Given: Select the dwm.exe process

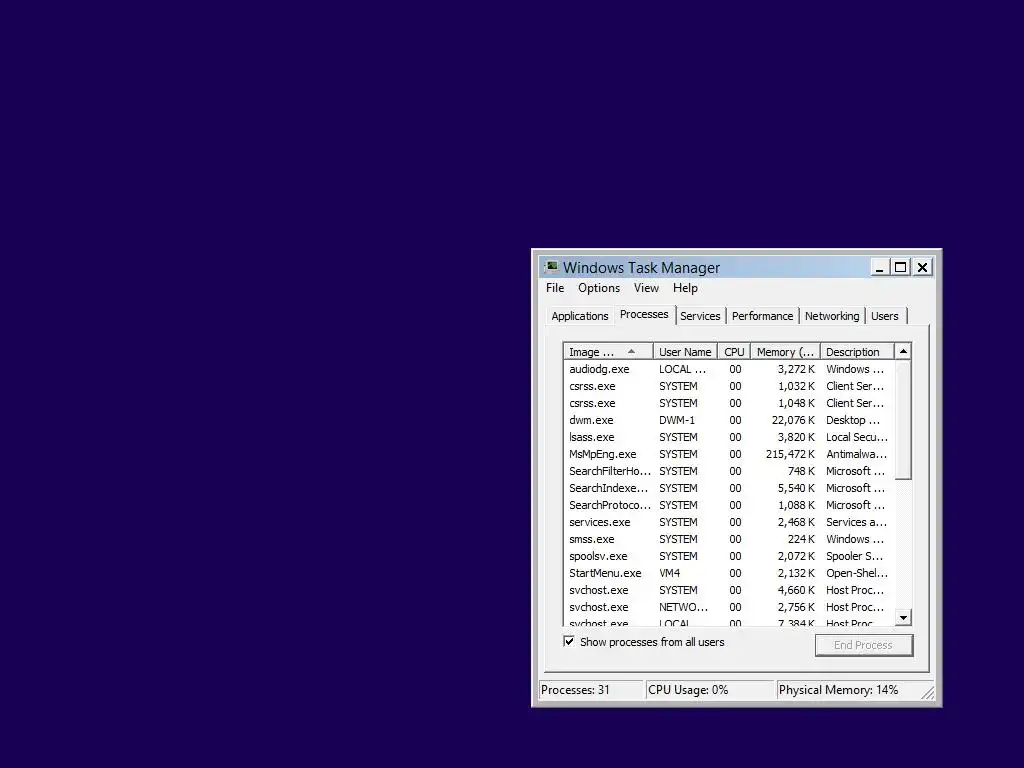Looking at the screenshot, I should 729,420.
